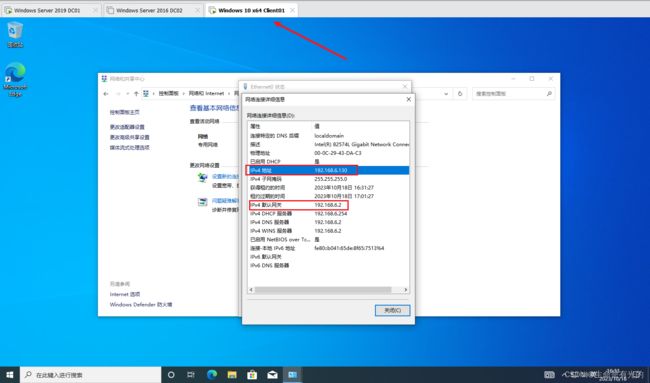Expand the breadcrumb arrow after 控制面板
Image resolution: width=650 pixels, height=383 pixels.
click(x=184, y=94)
